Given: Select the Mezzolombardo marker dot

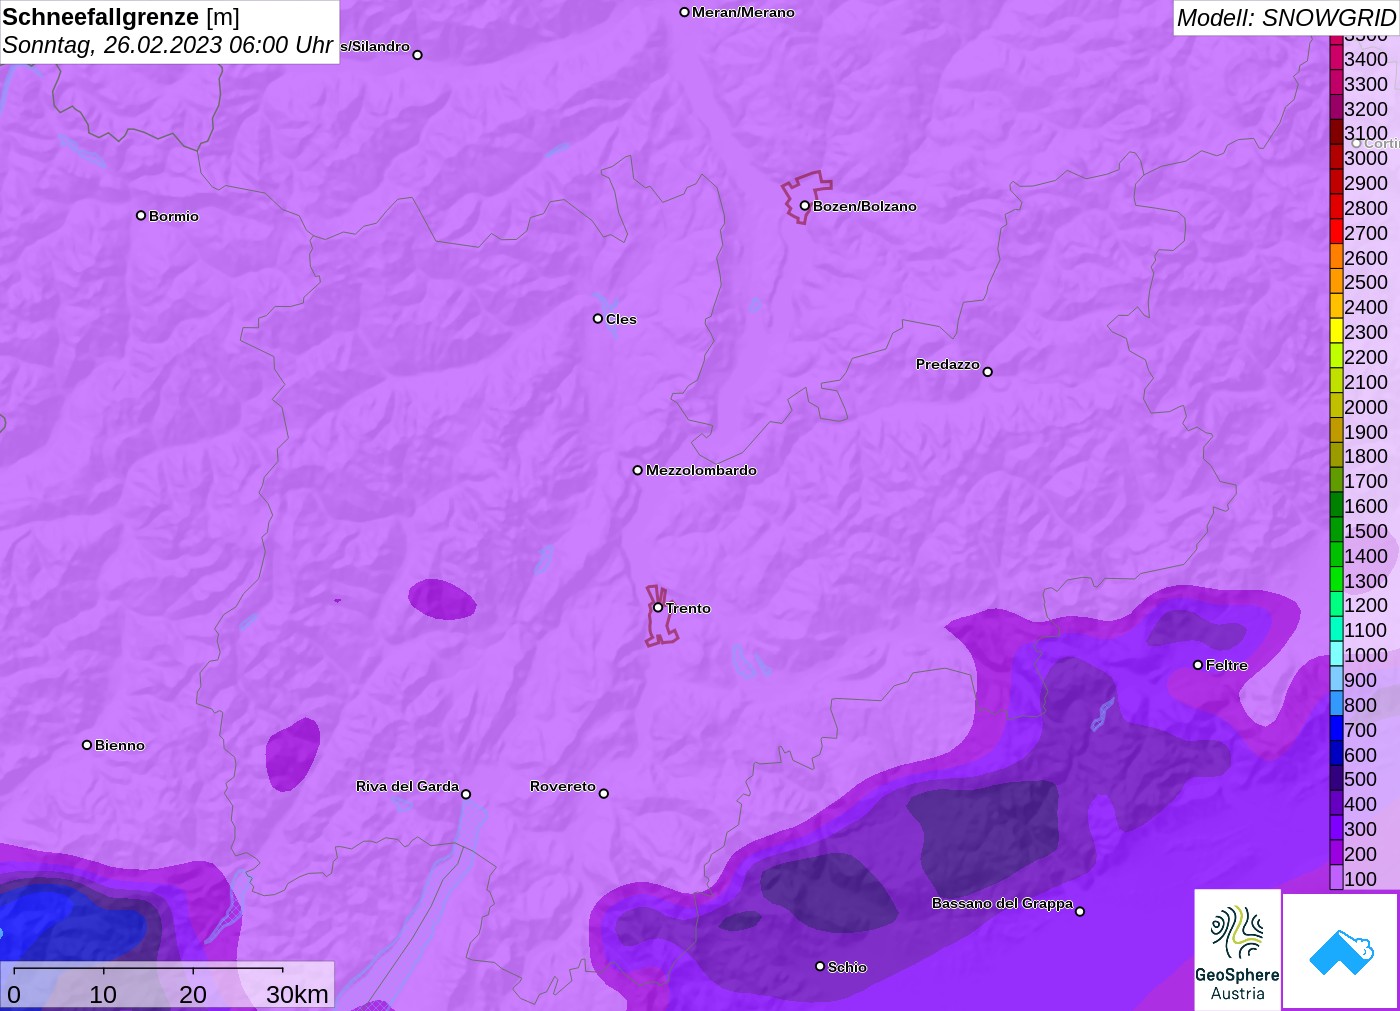Looking at the screenshot, I should point(637,470).
